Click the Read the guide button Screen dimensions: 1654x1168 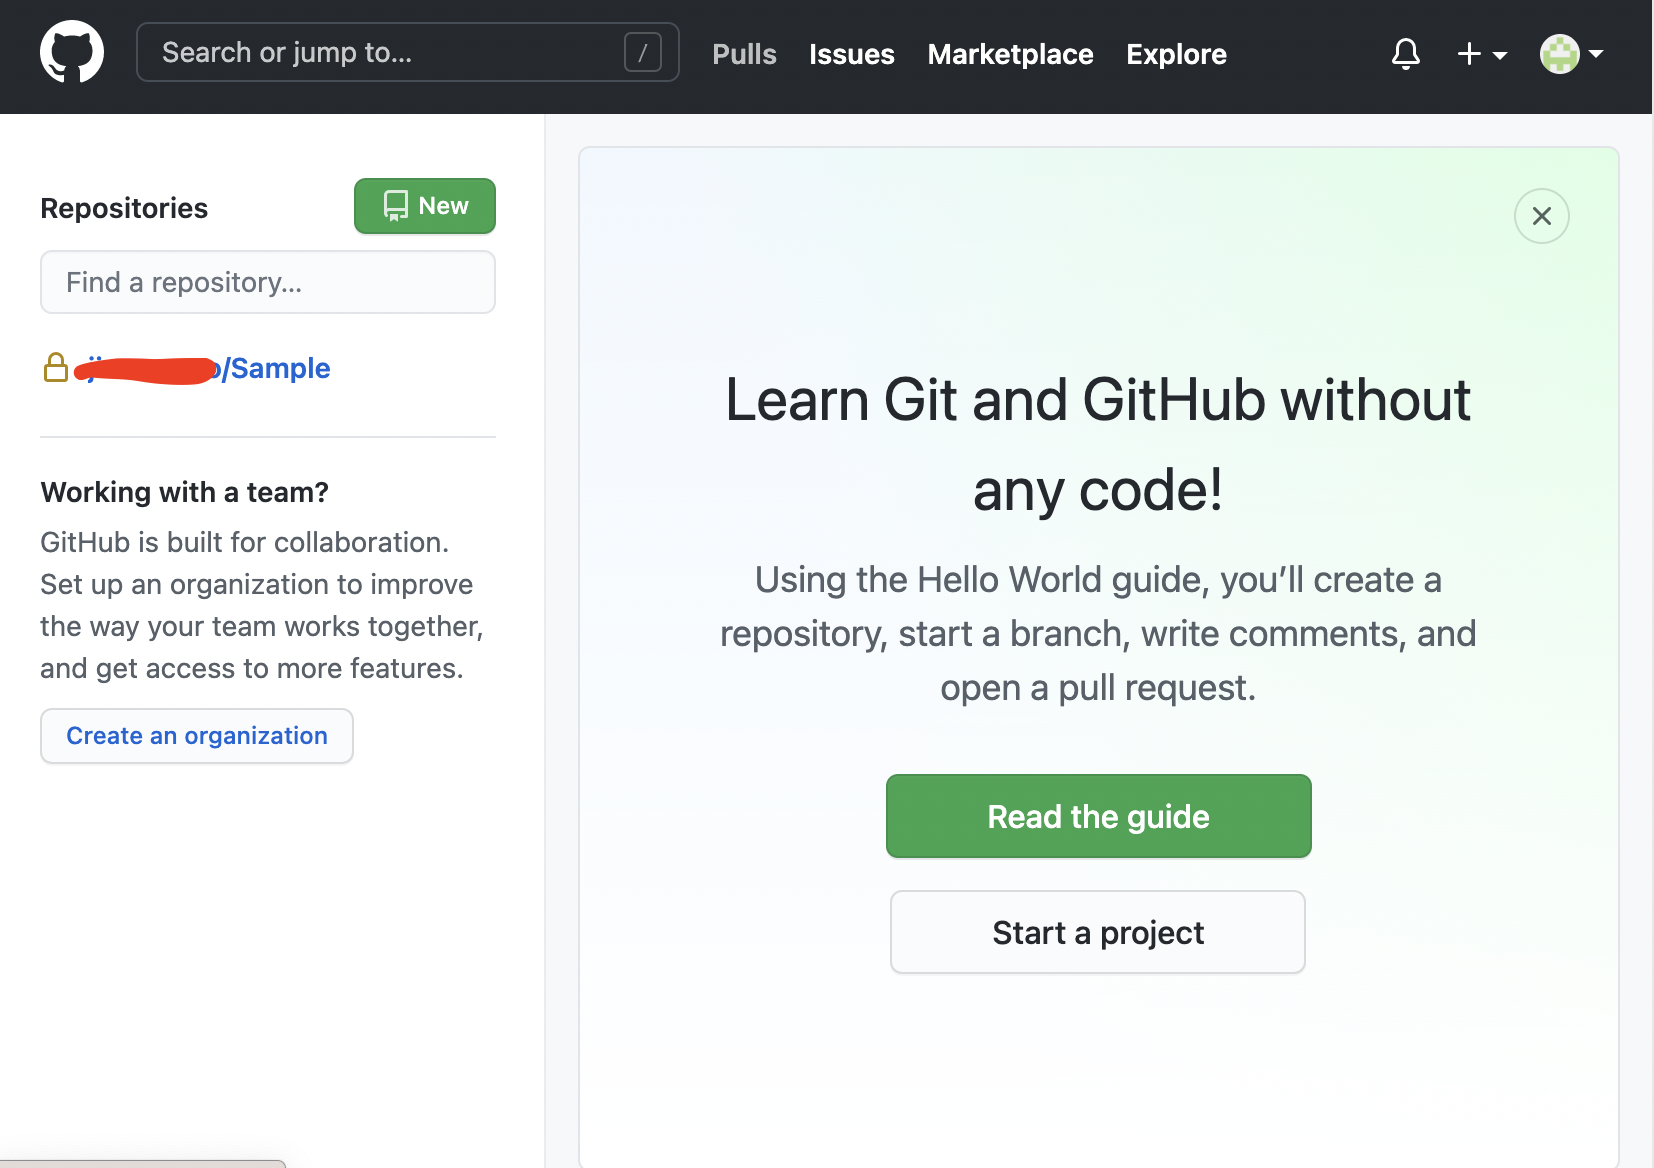1098,816
